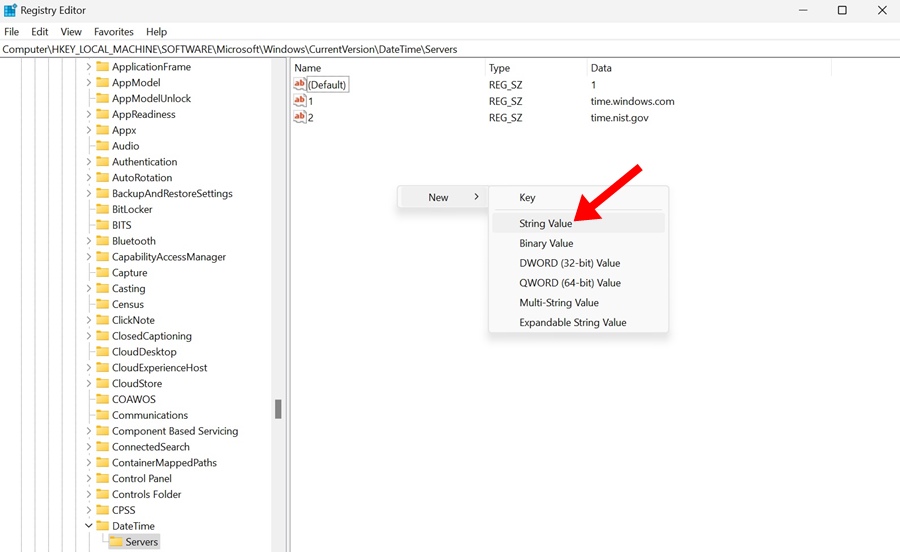Click the AppModelUnlock folder icon

click(x=103, y=98)
